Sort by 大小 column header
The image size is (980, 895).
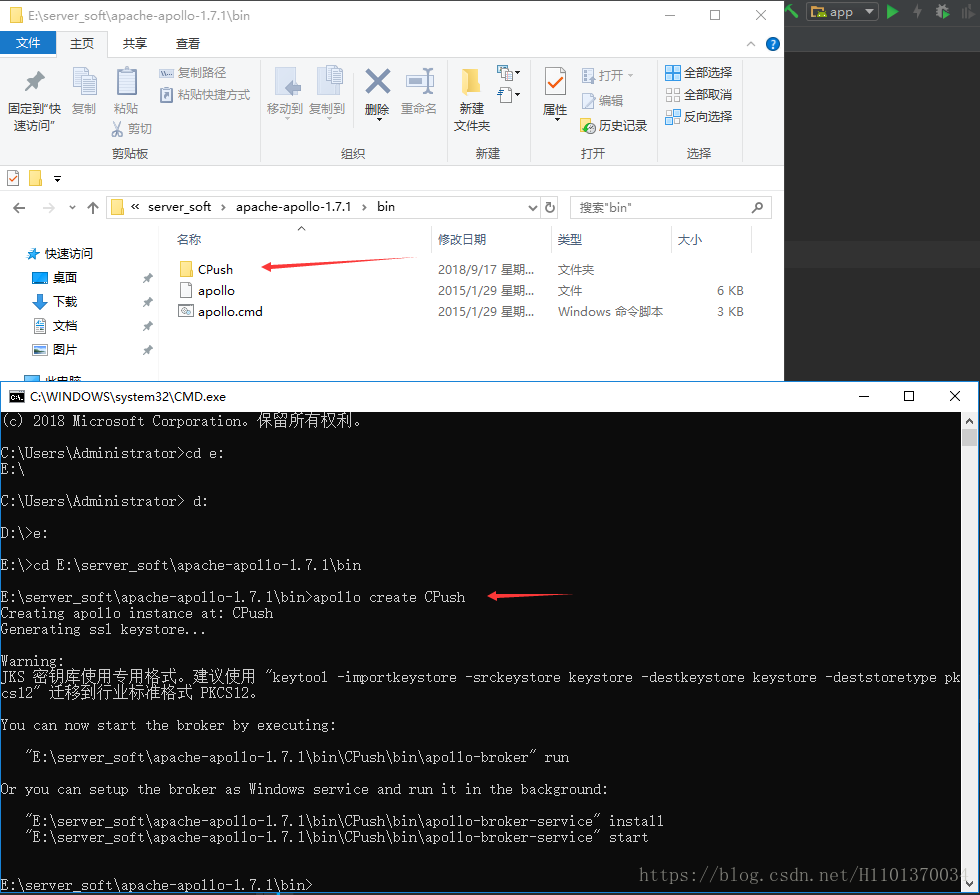pos(690,240)
